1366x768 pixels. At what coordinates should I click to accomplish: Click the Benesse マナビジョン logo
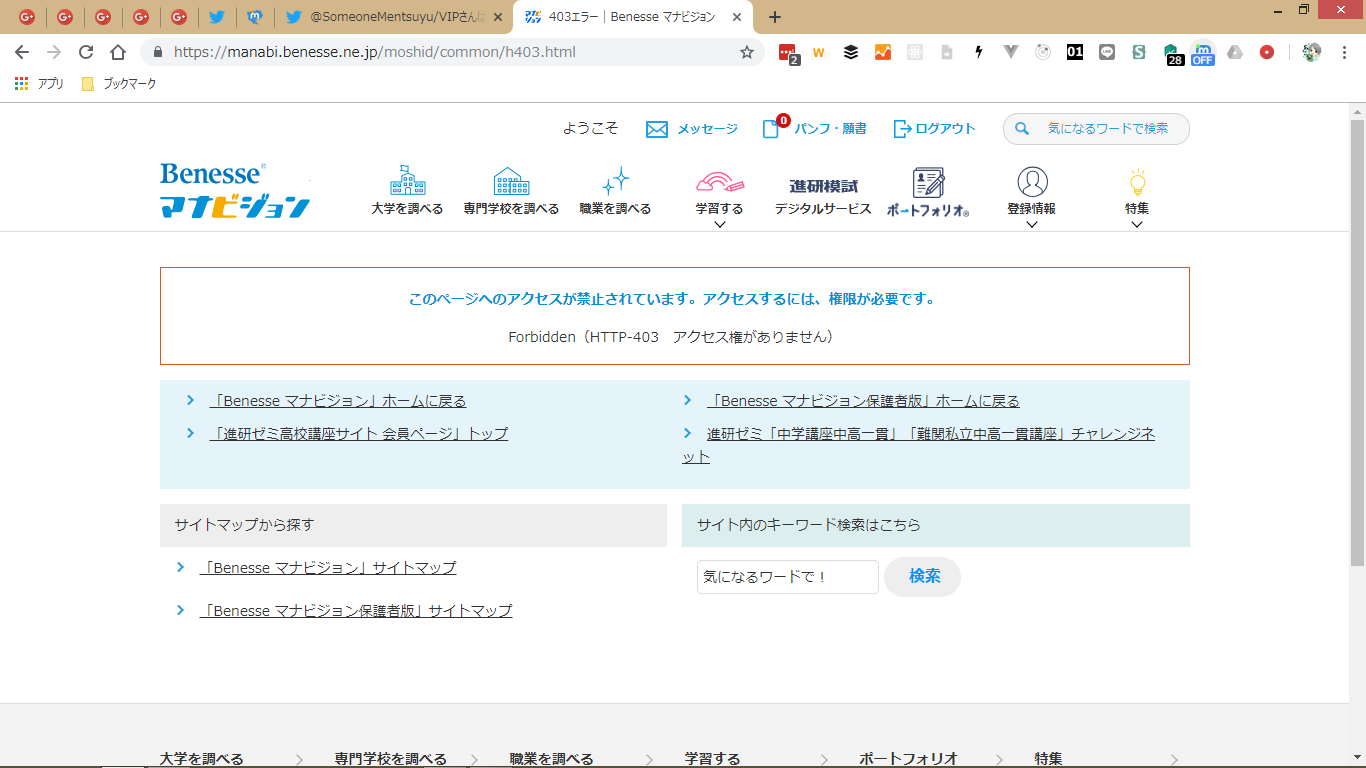tap(235, 190)
